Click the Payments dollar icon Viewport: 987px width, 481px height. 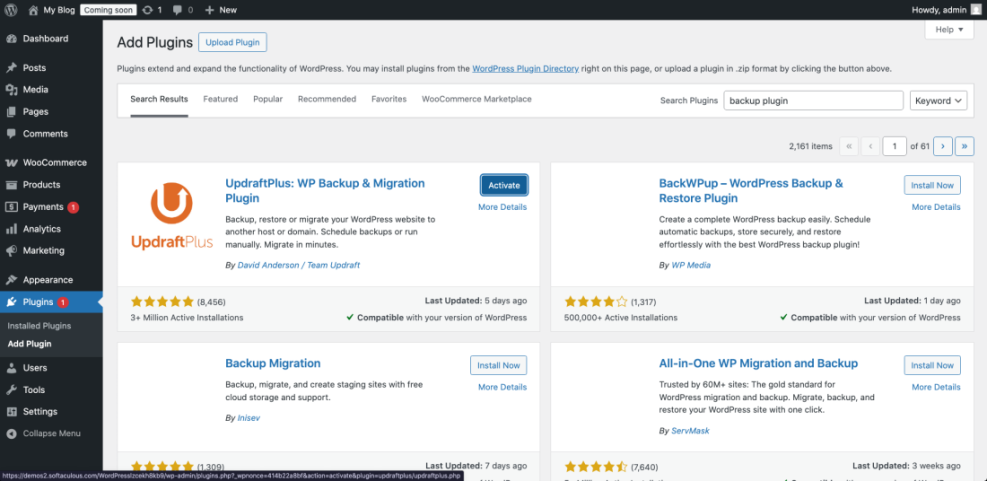click(11, 207)
